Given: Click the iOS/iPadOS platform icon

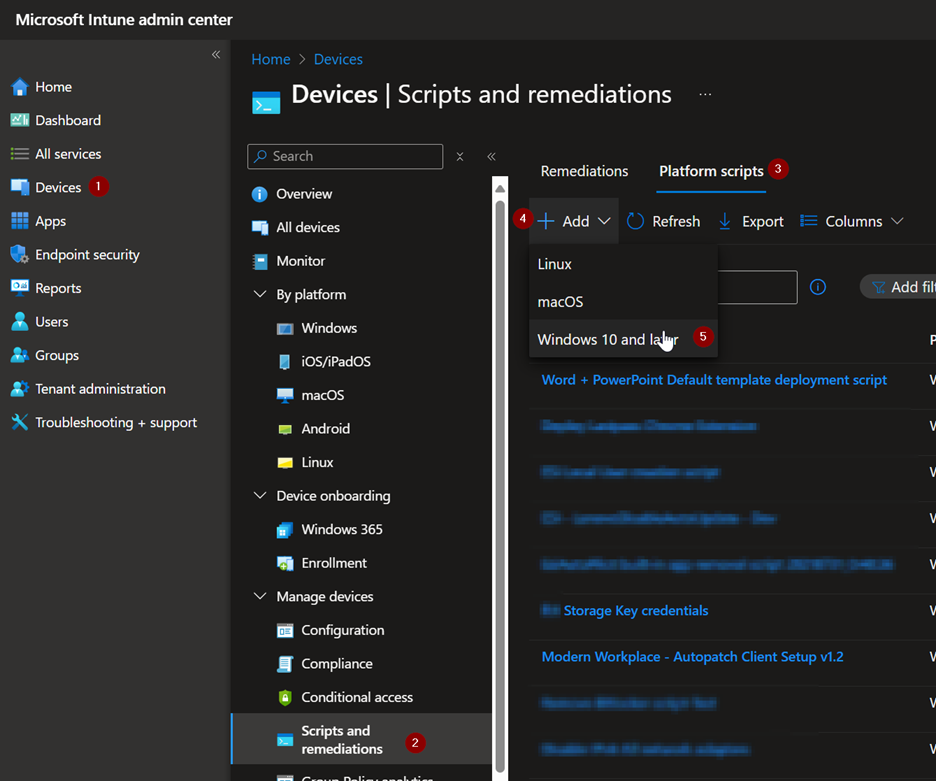Looking at the screenshot, I should point(285,362).
